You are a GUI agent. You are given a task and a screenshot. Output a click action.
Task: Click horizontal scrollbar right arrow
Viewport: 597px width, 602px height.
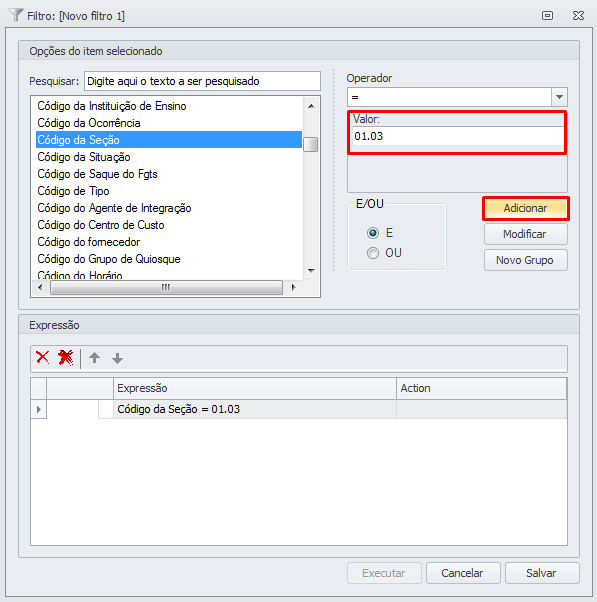(294, 287)
